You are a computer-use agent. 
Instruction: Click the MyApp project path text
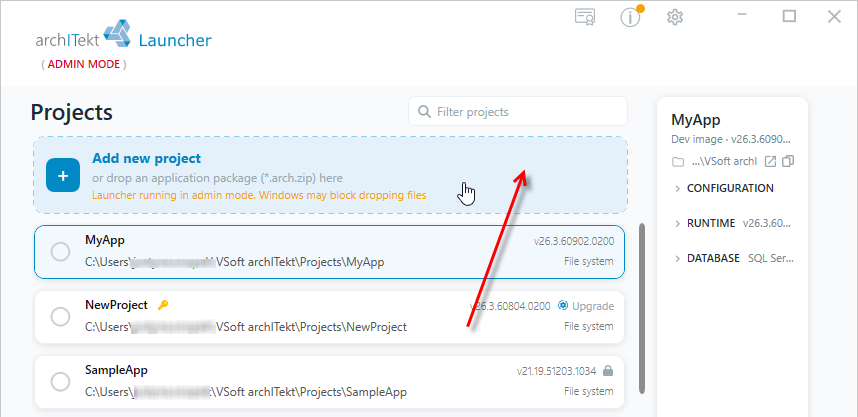pyautogui.click(x=235, y=262)
